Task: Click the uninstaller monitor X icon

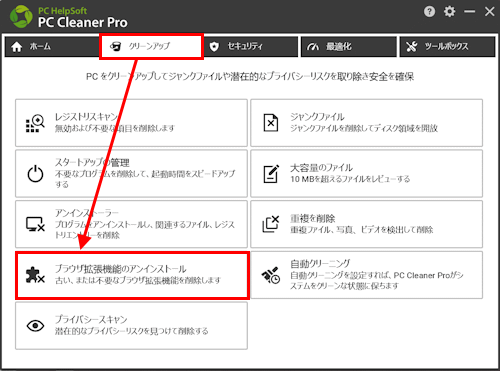Action: [x=35, y=224]
